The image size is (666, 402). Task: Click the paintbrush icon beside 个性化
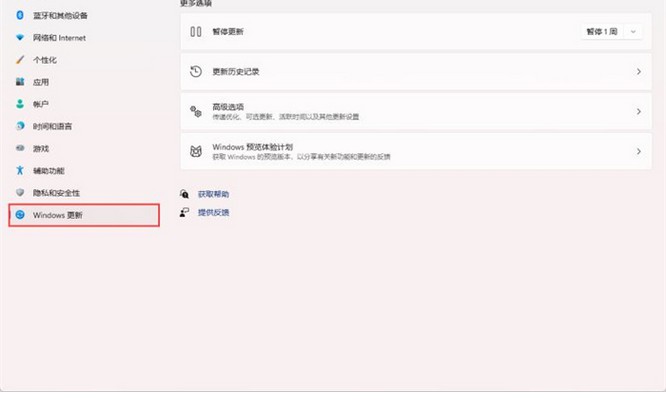[x=19, y=60]
